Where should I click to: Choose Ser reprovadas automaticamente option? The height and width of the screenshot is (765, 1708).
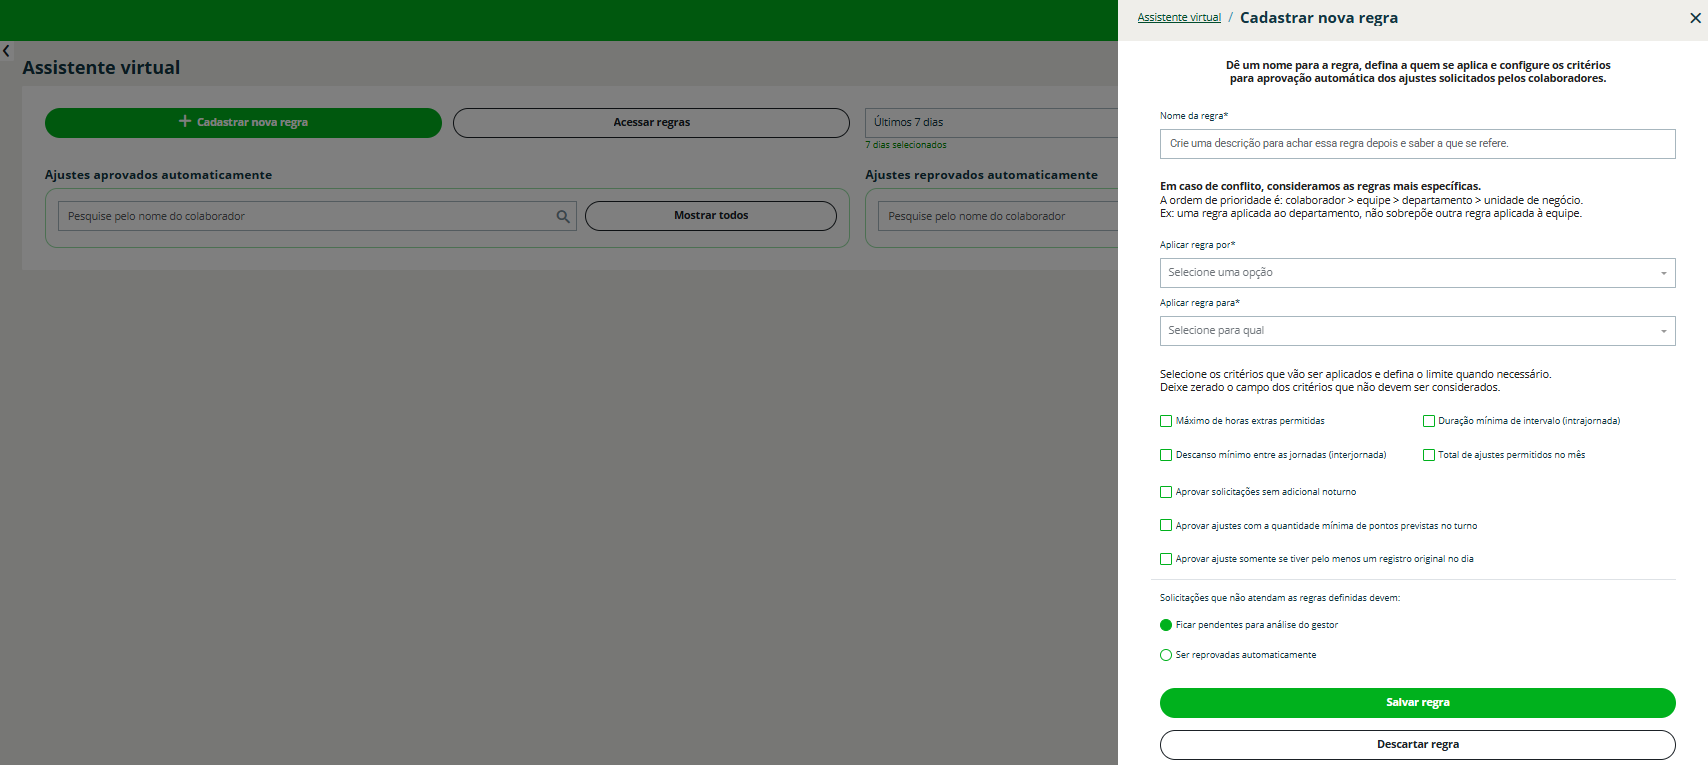click(x=1166, y=655)
